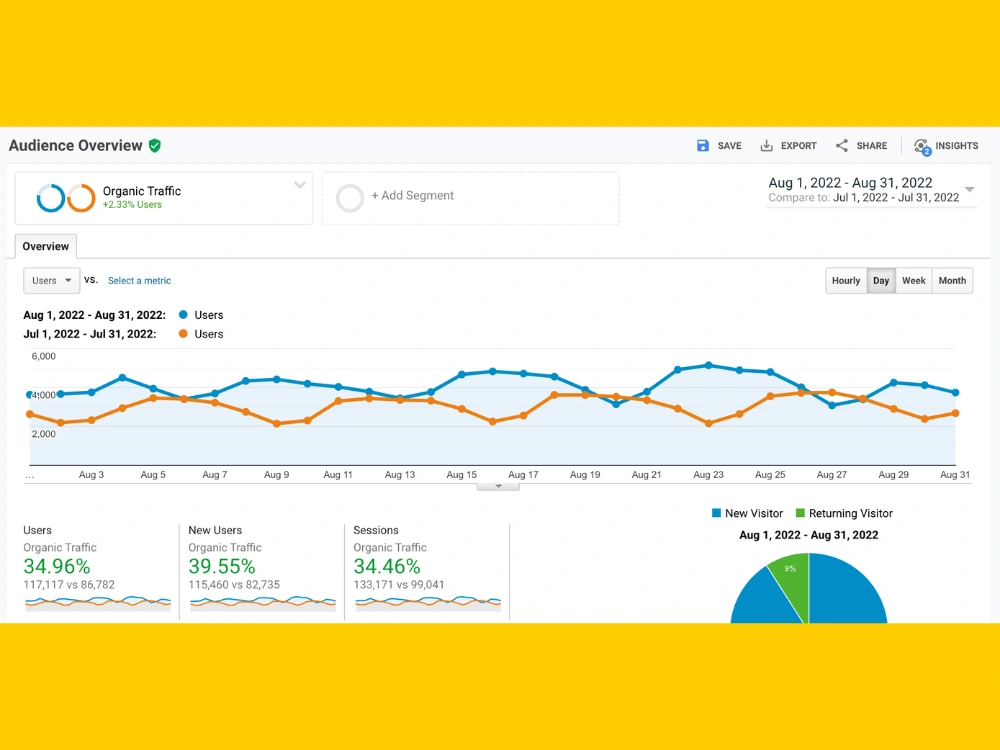Open the Insights icon with badge

click(922, 147)
